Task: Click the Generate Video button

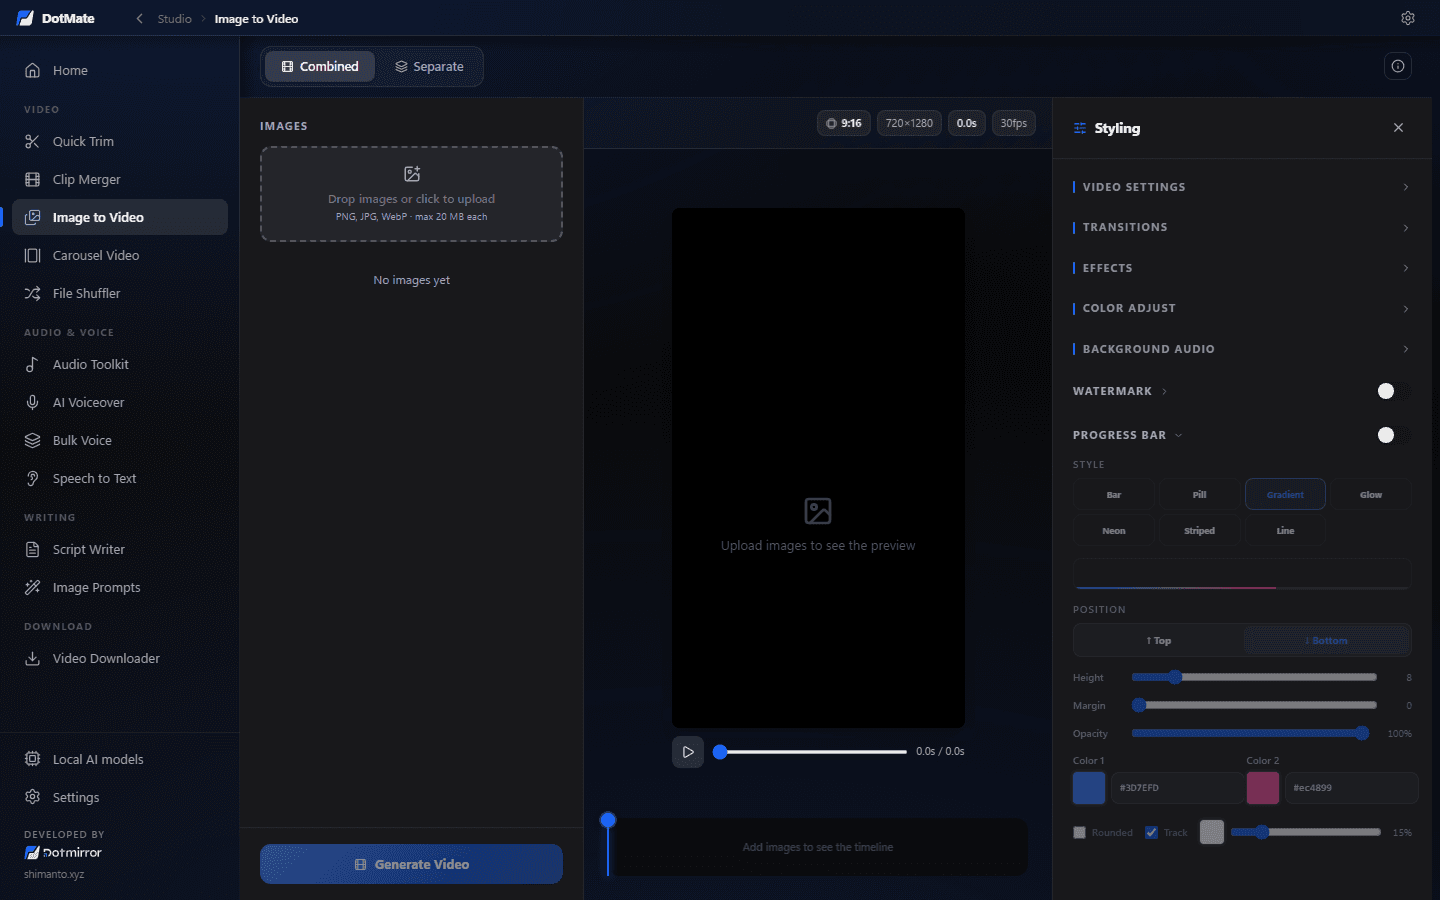Action: click(x=411, y=864)
